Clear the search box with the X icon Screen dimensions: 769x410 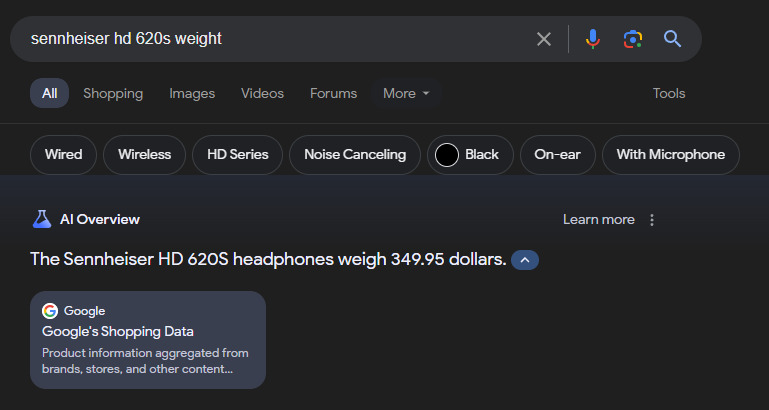pos(544,39)
